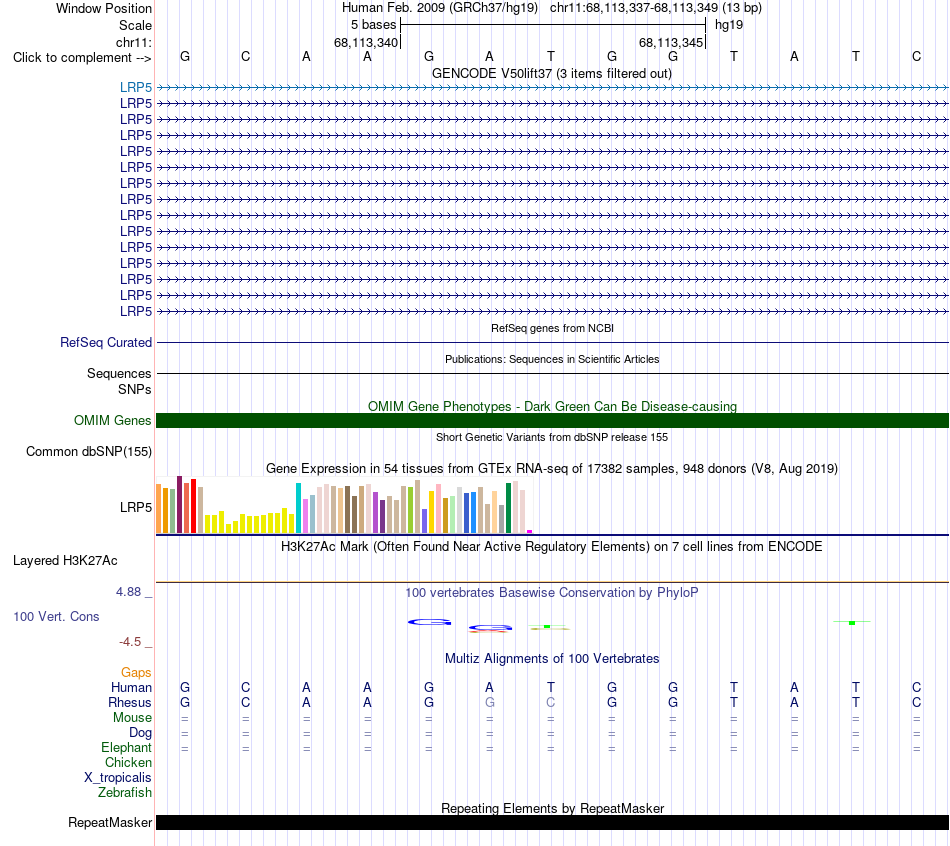
Task: Click the orange 'Gaps' alignment label
Action: [x=136, y=673]
